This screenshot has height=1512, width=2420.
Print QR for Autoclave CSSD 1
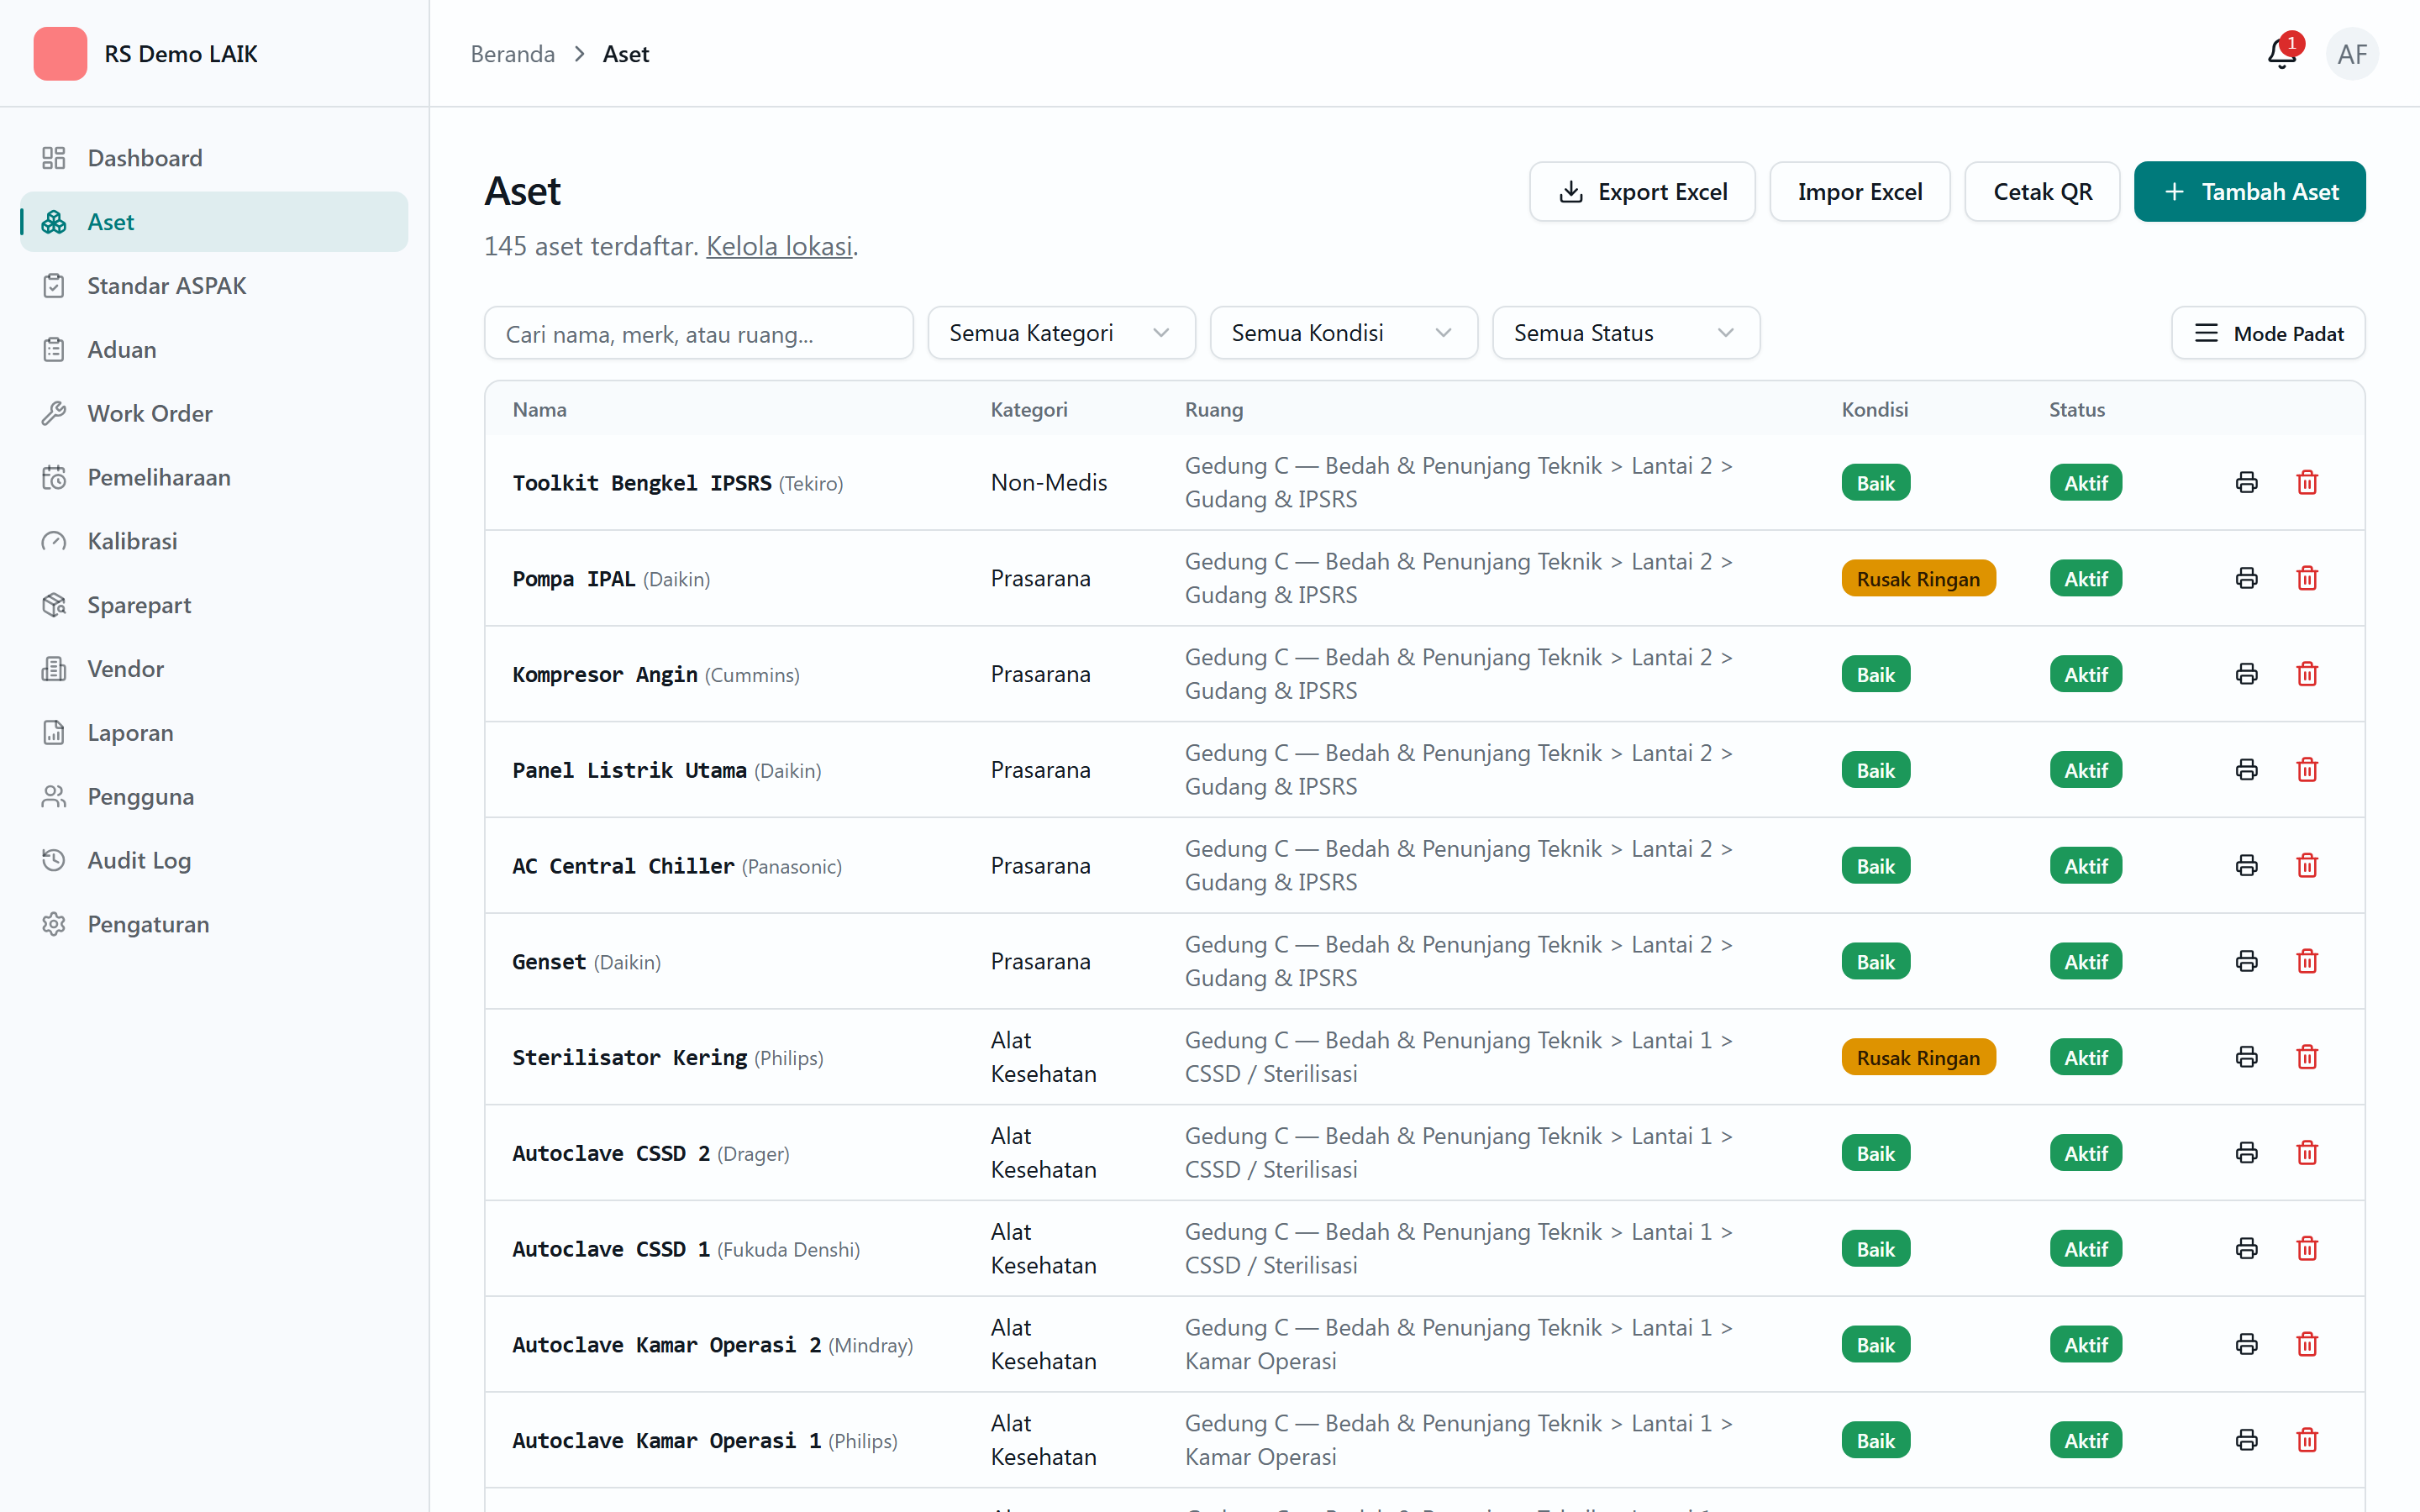coord(2246,1249)
